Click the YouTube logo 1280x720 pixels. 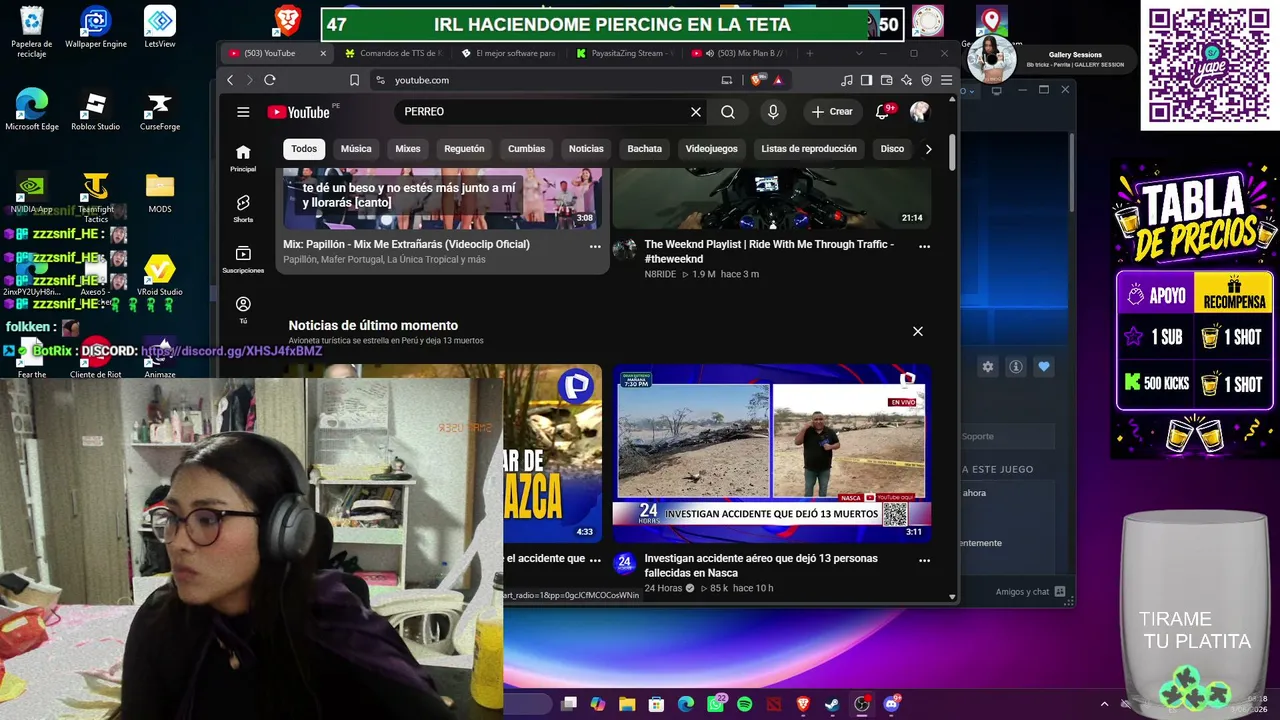(x=299, y=112)
